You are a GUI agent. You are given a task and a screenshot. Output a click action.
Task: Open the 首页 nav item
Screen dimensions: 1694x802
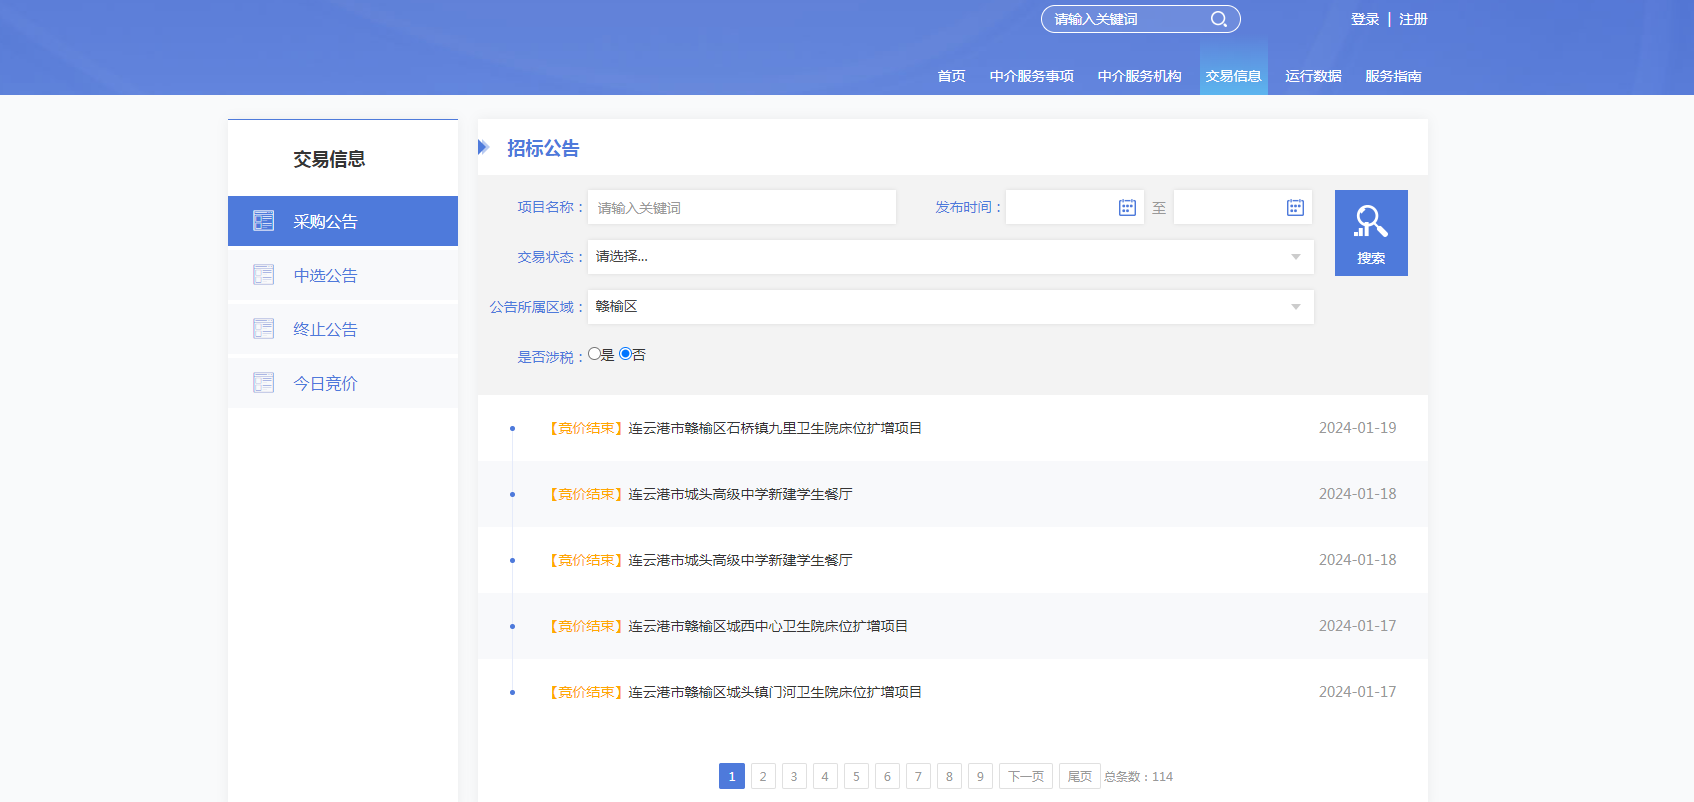click(x=951, y=76)
